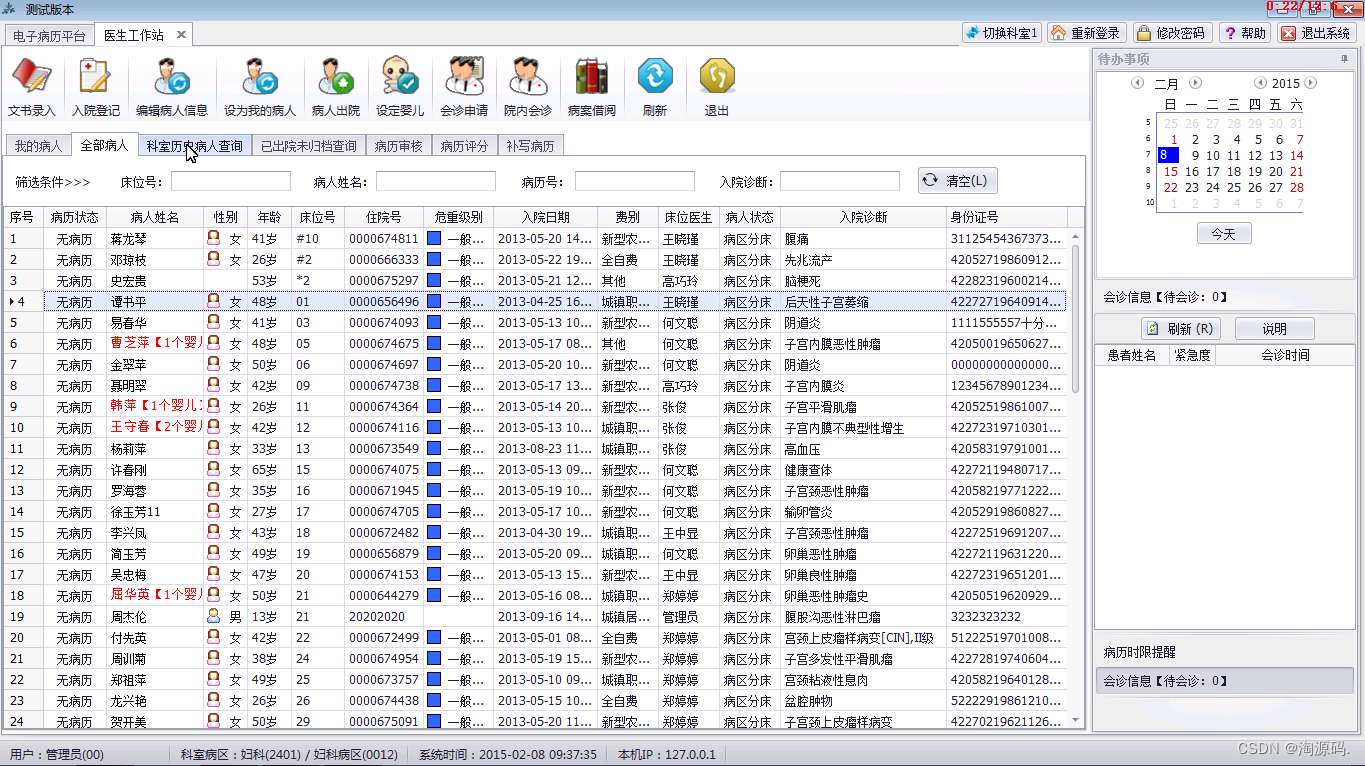
Task: Click patient name 韩萍 in row 9
Action: click(x=123, y=406)
